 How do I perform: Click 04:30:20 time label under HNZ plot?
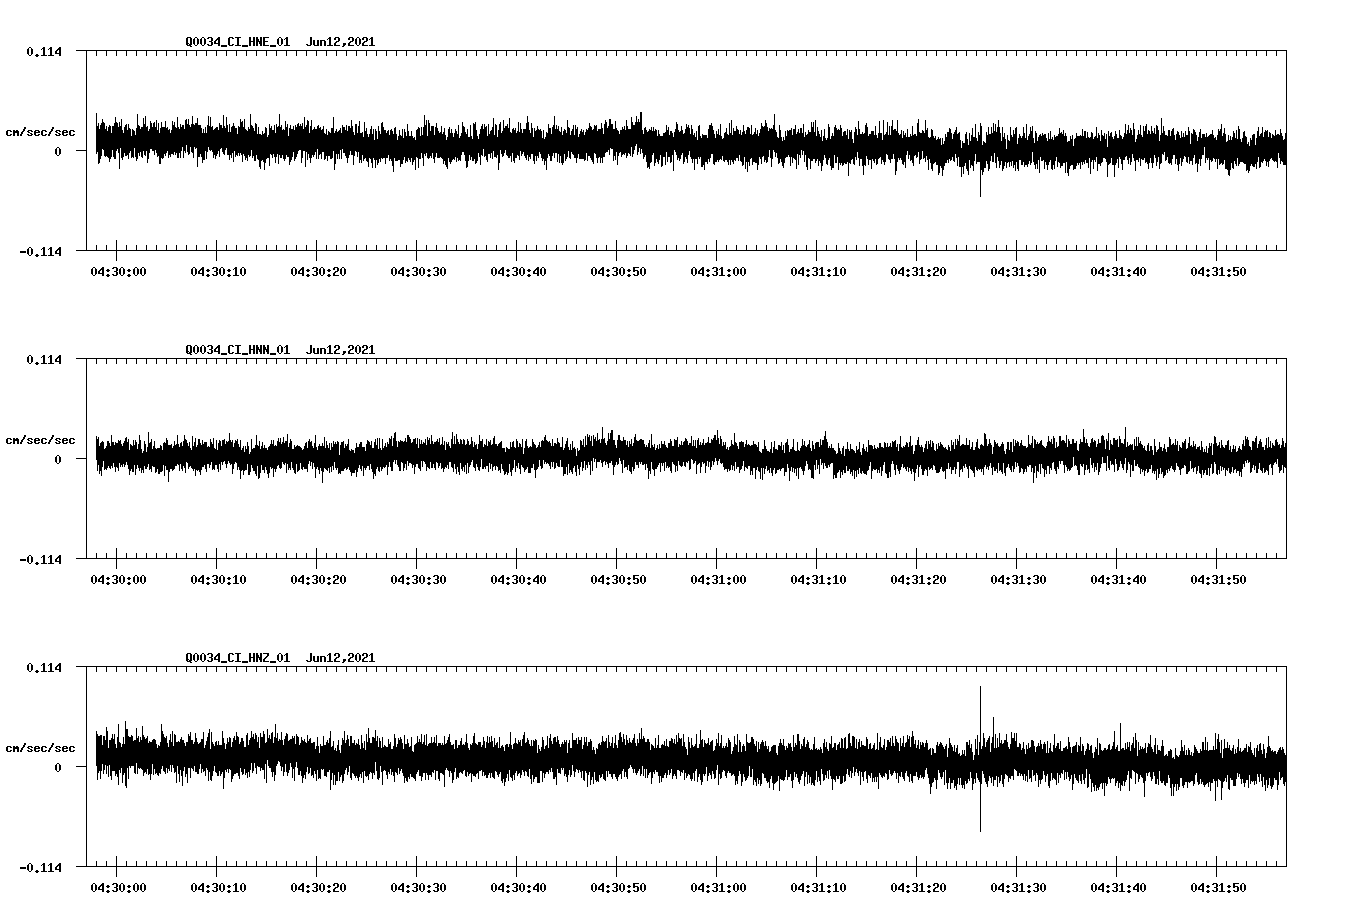coord(318,888)
